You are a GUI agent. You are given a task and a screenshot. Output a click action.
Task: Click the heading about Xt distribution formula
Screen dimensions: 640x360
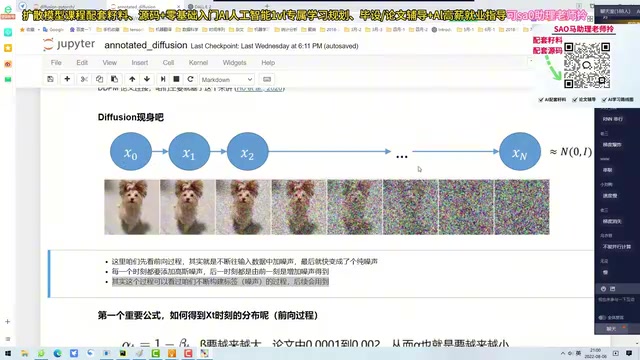pyautogui.click(x=208, y=315)
